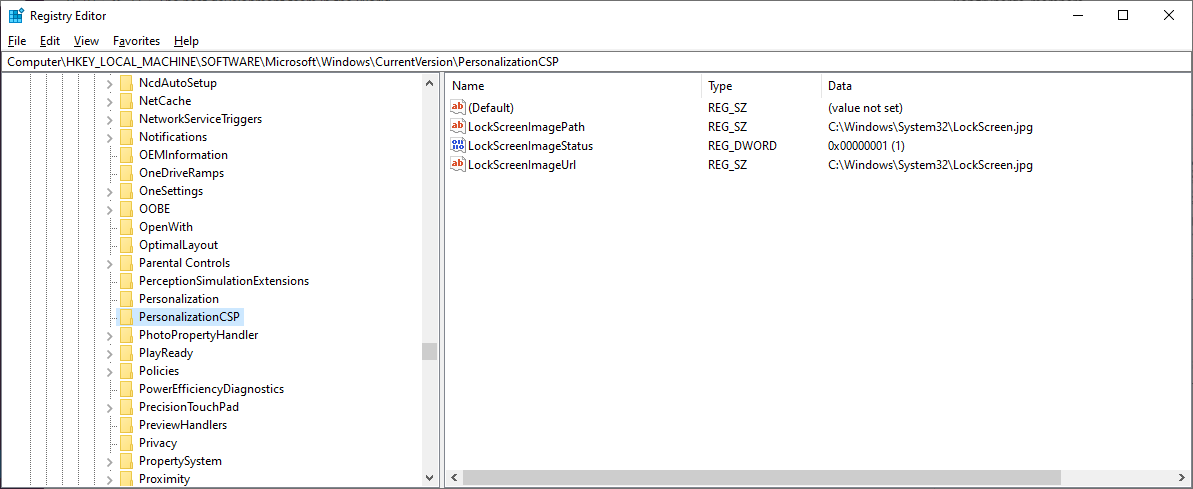
Task: Click the Policies folder icon
Action: pyautogui.click(x=126, y=371)
